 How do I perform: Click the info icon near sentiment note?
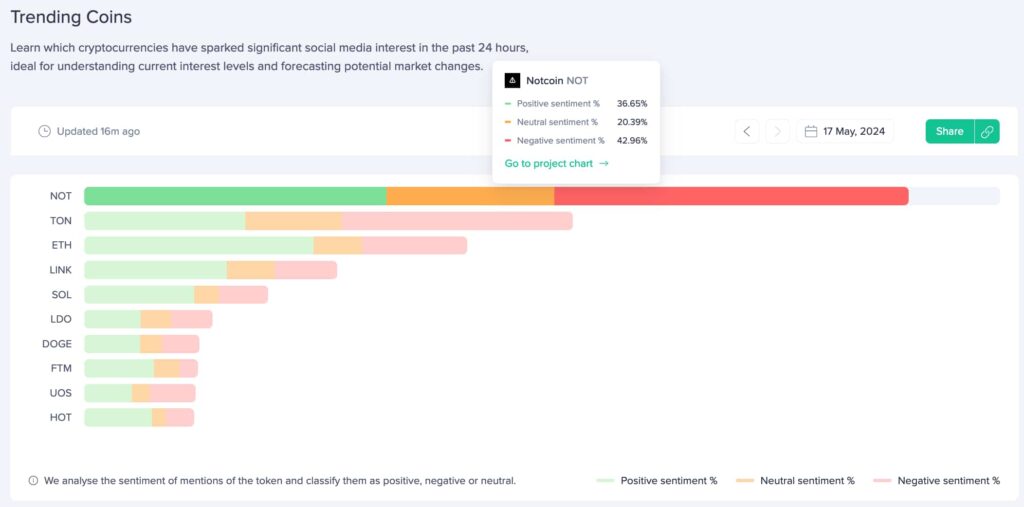[x=33, y=481]
